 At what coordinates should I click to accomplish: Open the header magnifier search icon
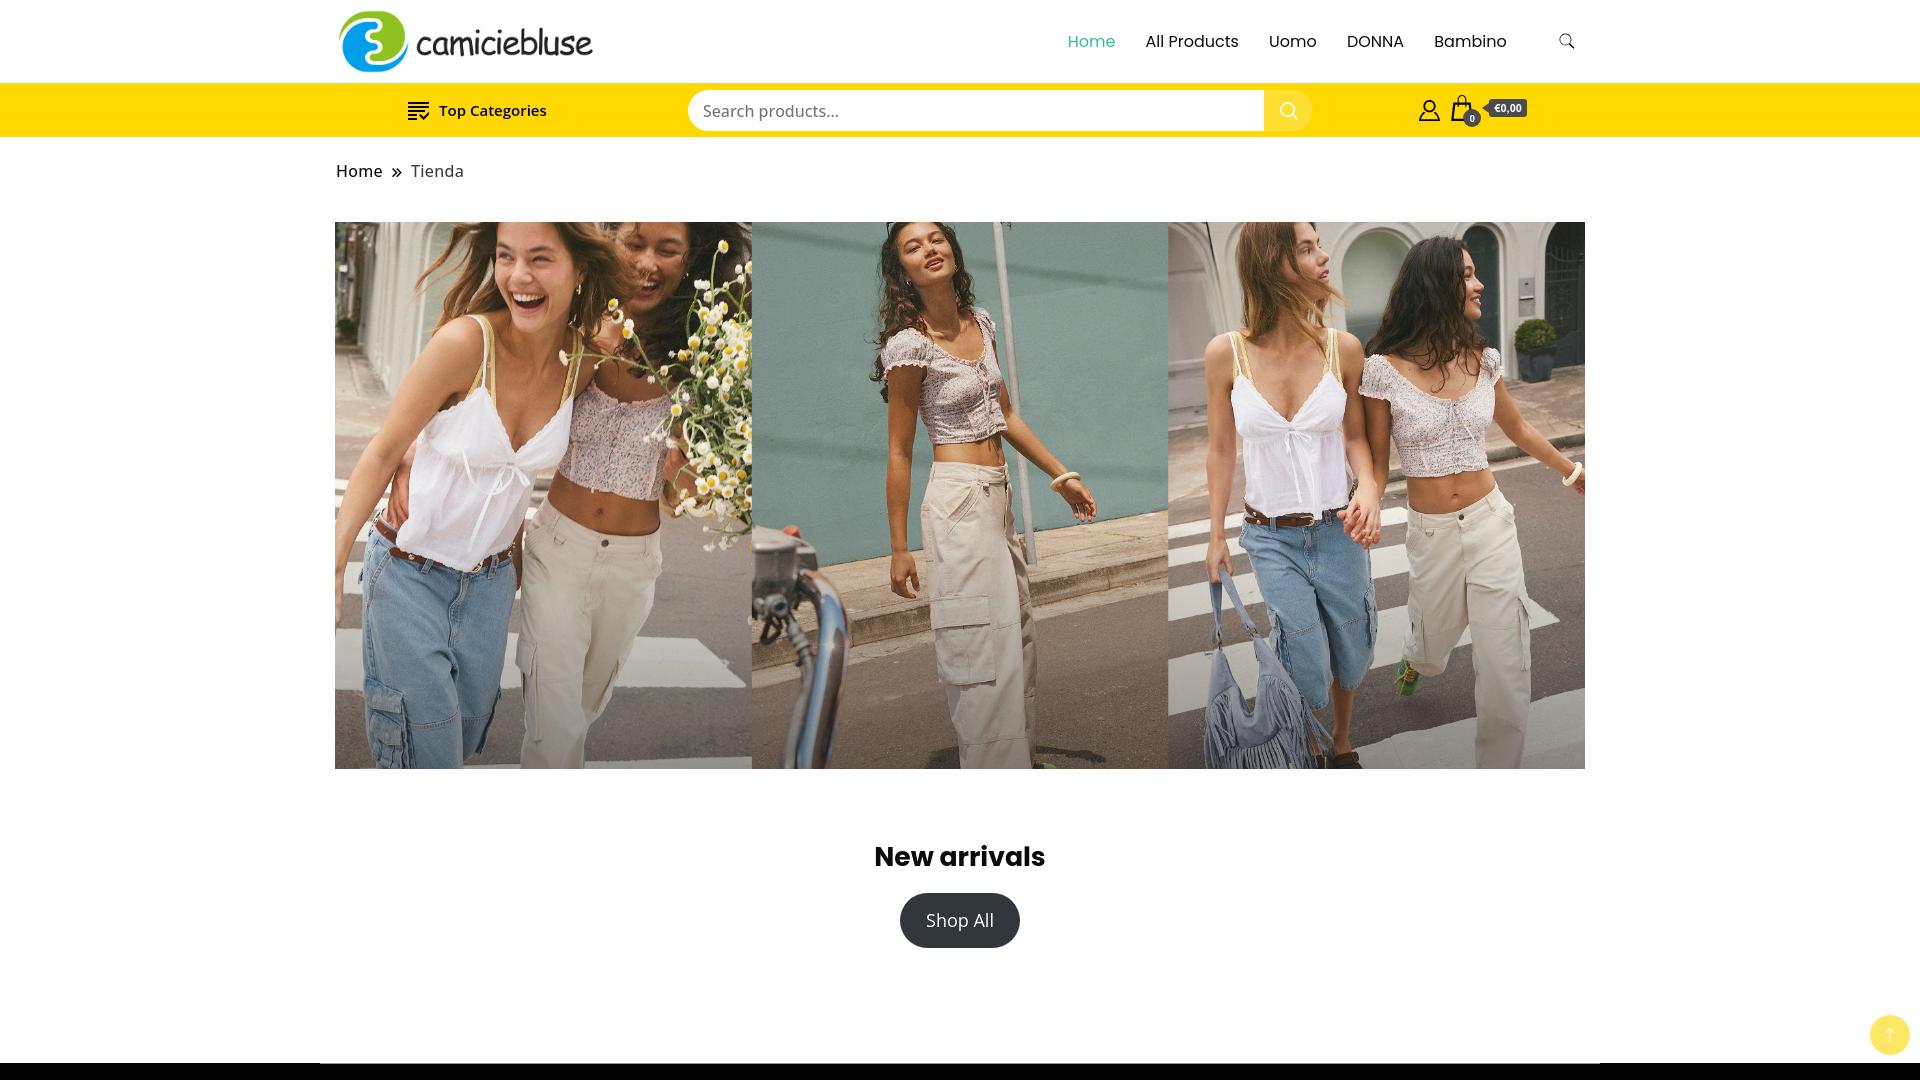pyautogui.click(x=1566, y=41)
